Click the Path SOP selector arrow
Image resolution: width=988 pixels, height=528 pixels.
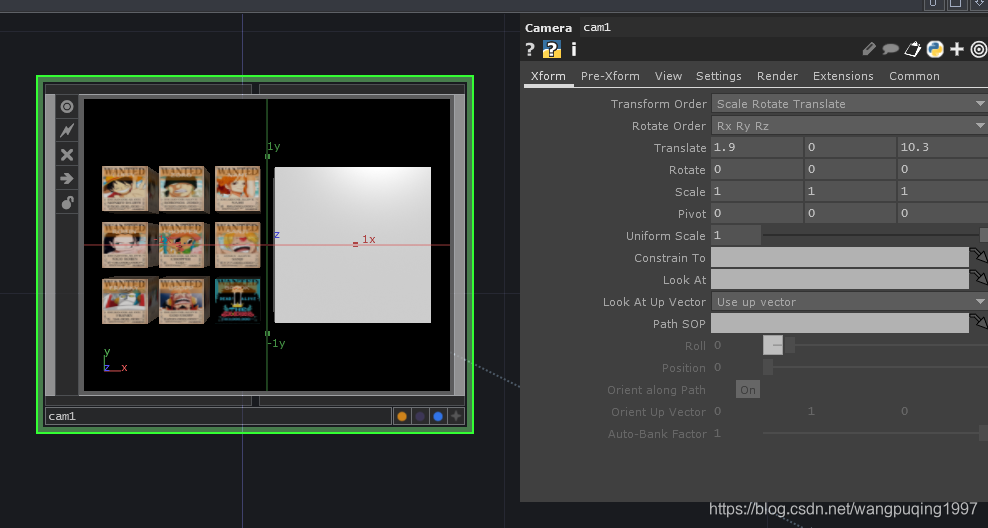pos(979,321)
